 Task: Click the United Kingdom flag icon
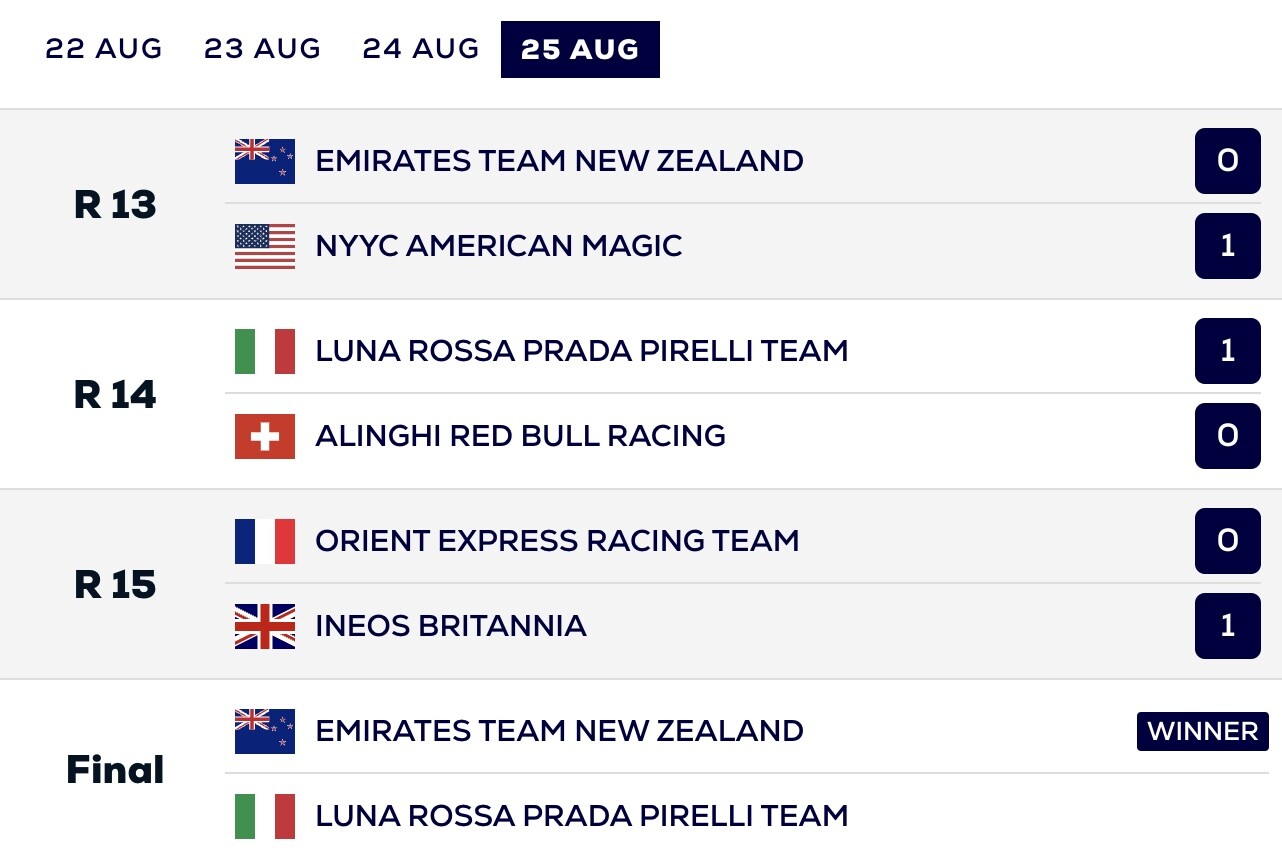[x=265, y=626]
